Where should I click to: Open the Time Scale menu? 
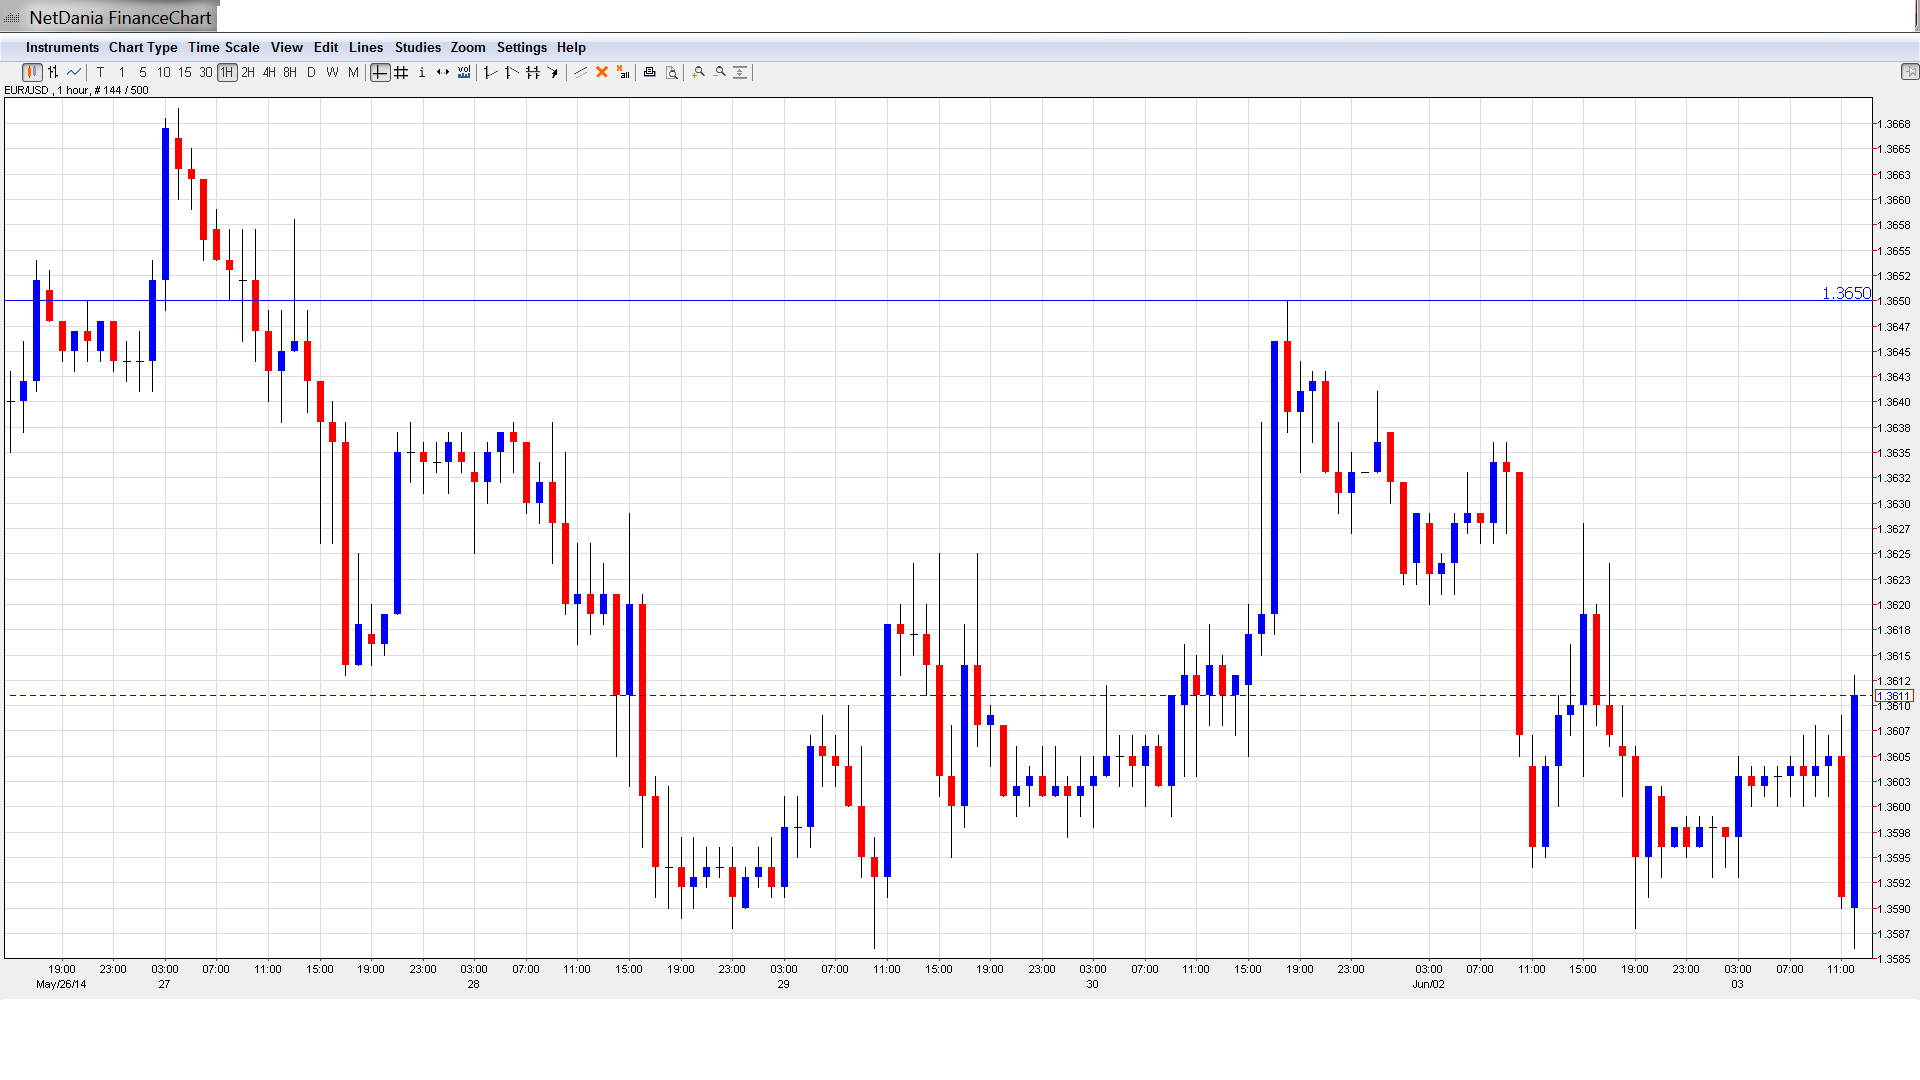(224, 47)
